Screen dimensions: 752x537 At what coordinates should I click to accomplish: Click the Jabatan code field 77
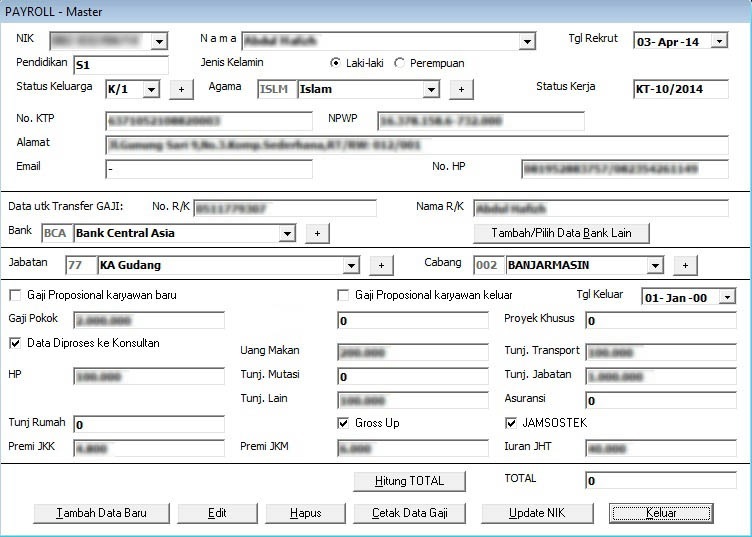pyautogui.click(x=81, y=265)
